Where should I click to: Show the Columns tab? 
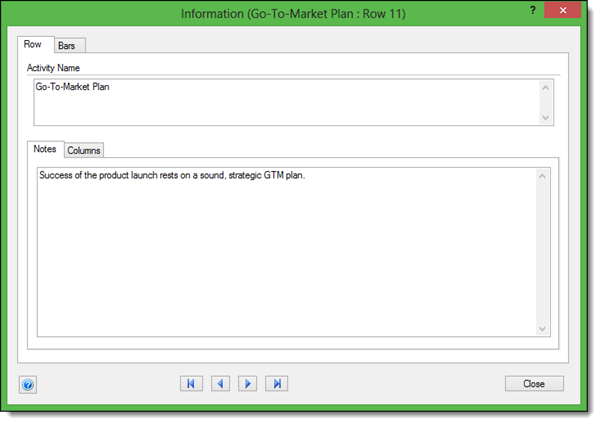pos(84,150)
